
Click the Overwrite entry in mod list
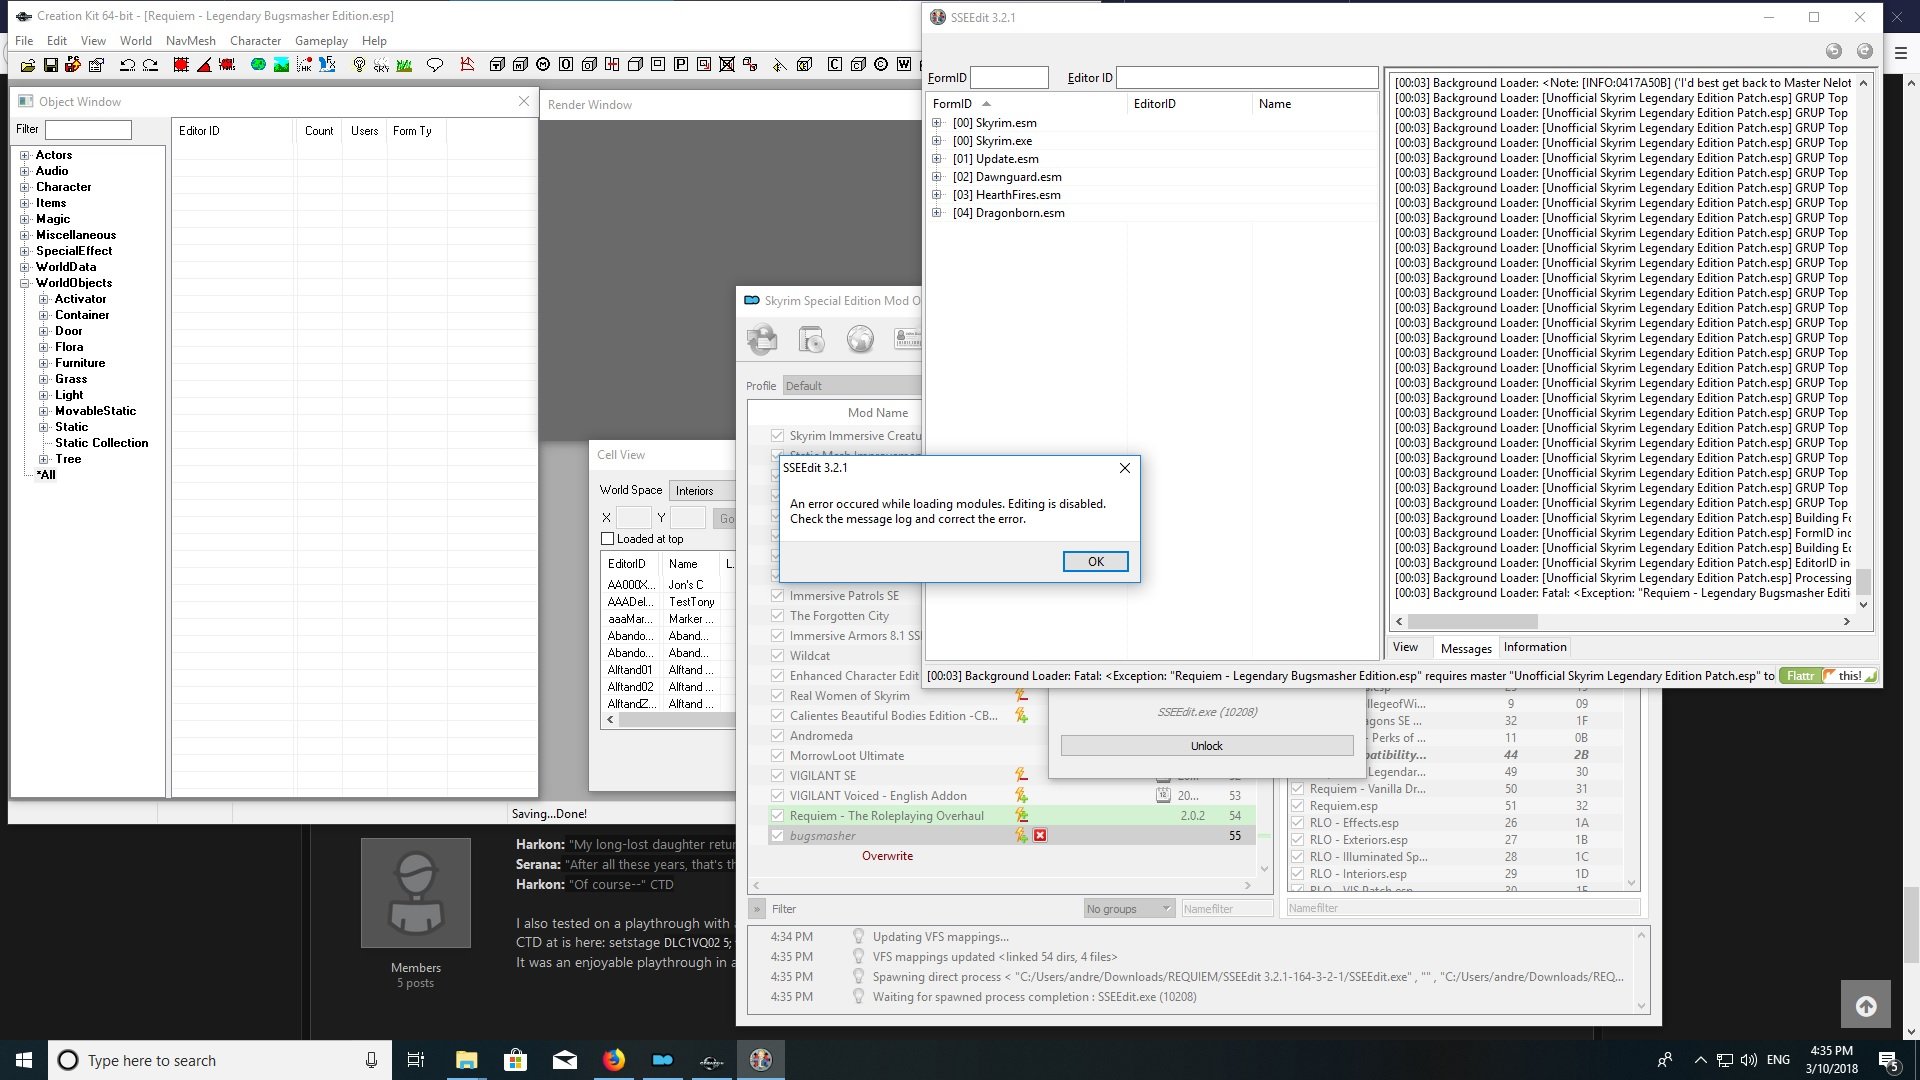click(x=887, y=856)
